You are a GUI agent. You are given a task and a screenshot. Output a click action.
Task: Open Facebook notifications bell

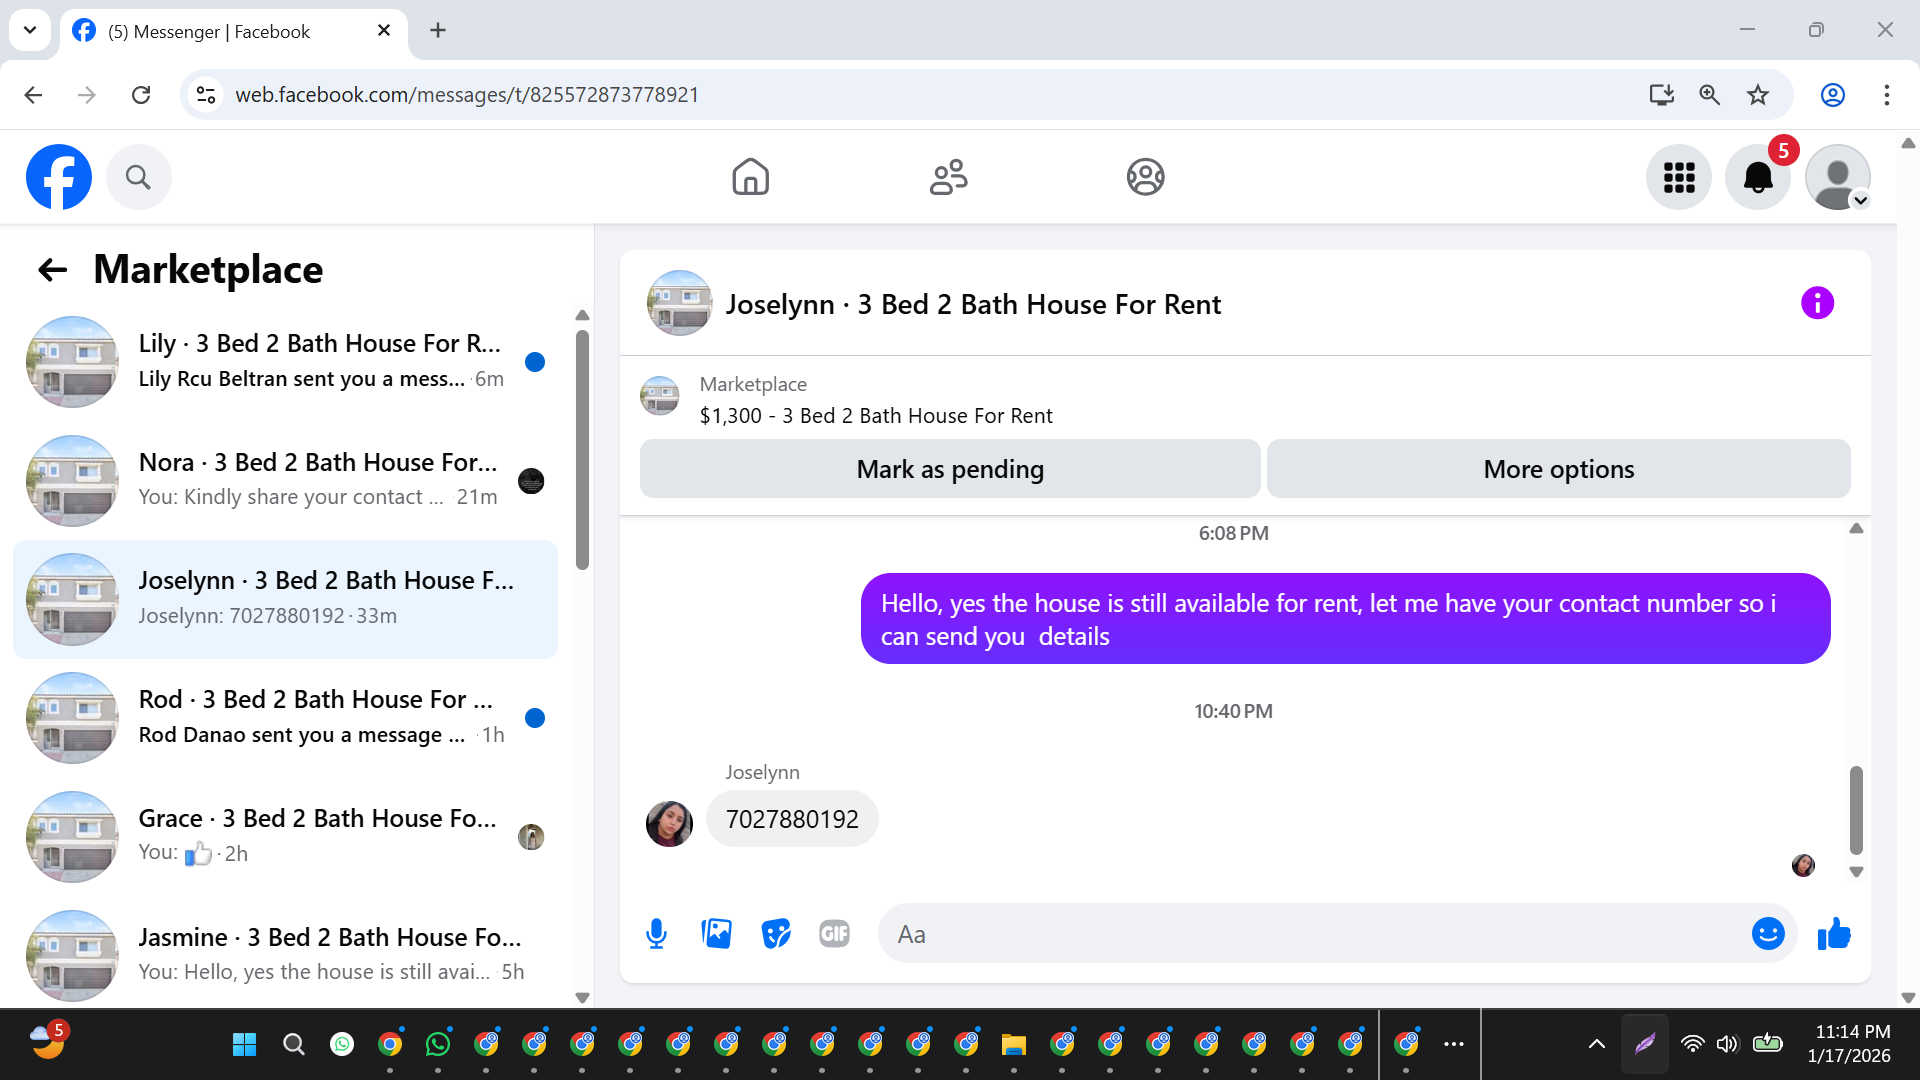tap(1757, 178)
